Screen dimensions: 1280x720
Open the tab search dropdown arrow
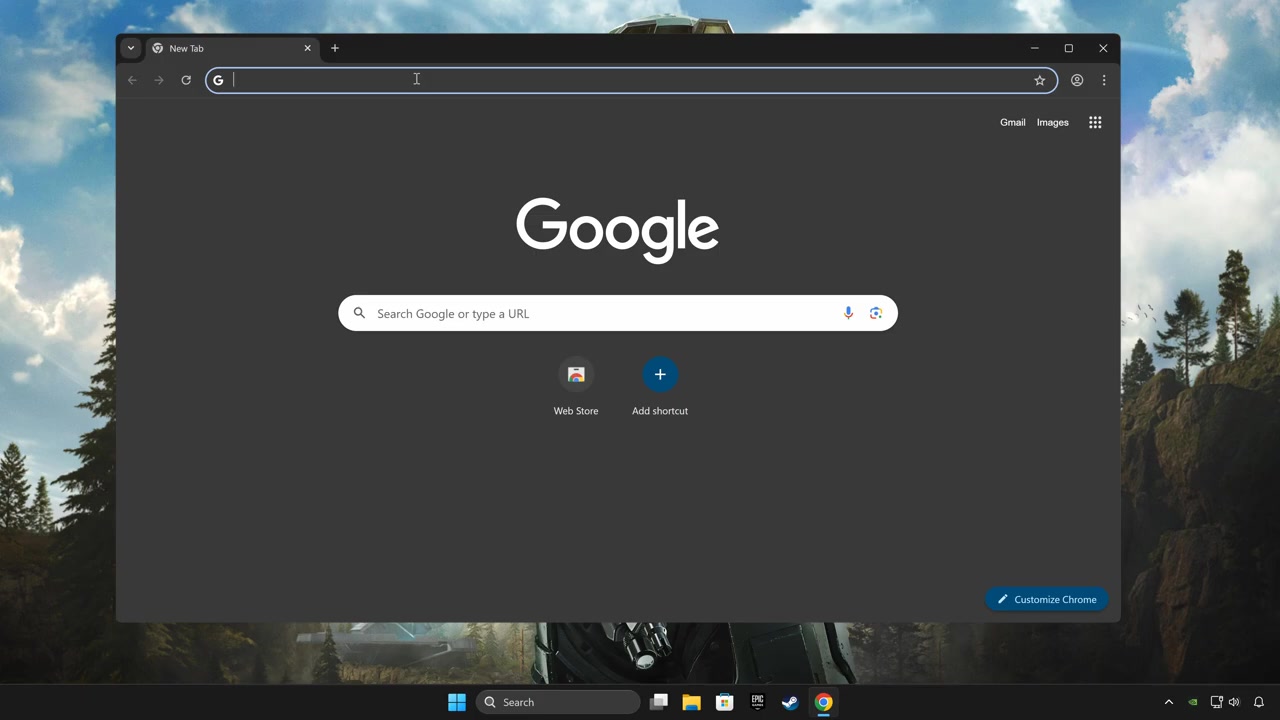coord(131,48)
